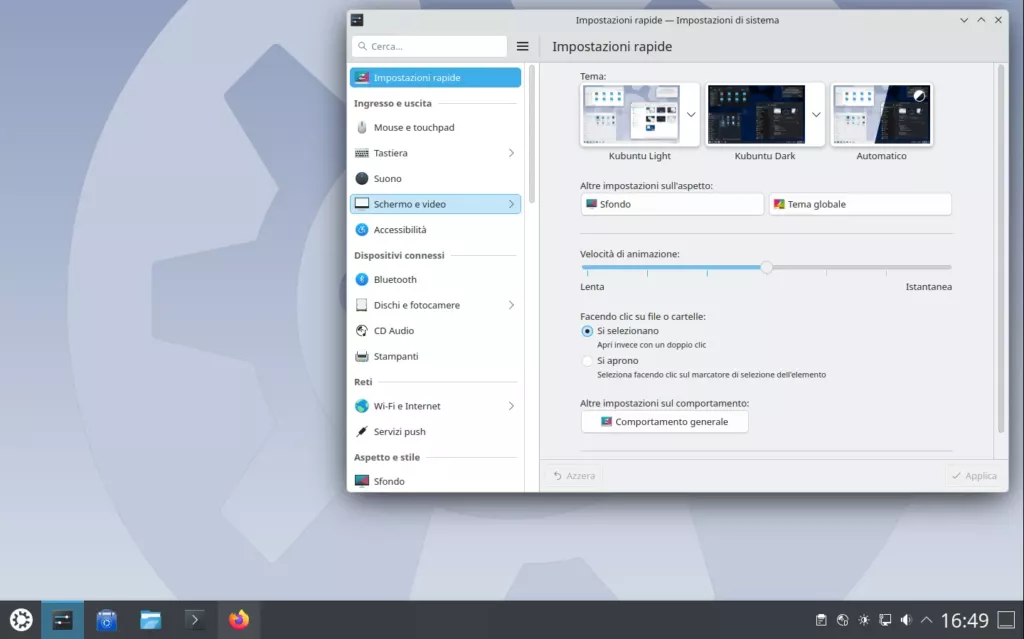Click the Wi-Fi e Internet globe icon
1024x639 pixels.
362,406
